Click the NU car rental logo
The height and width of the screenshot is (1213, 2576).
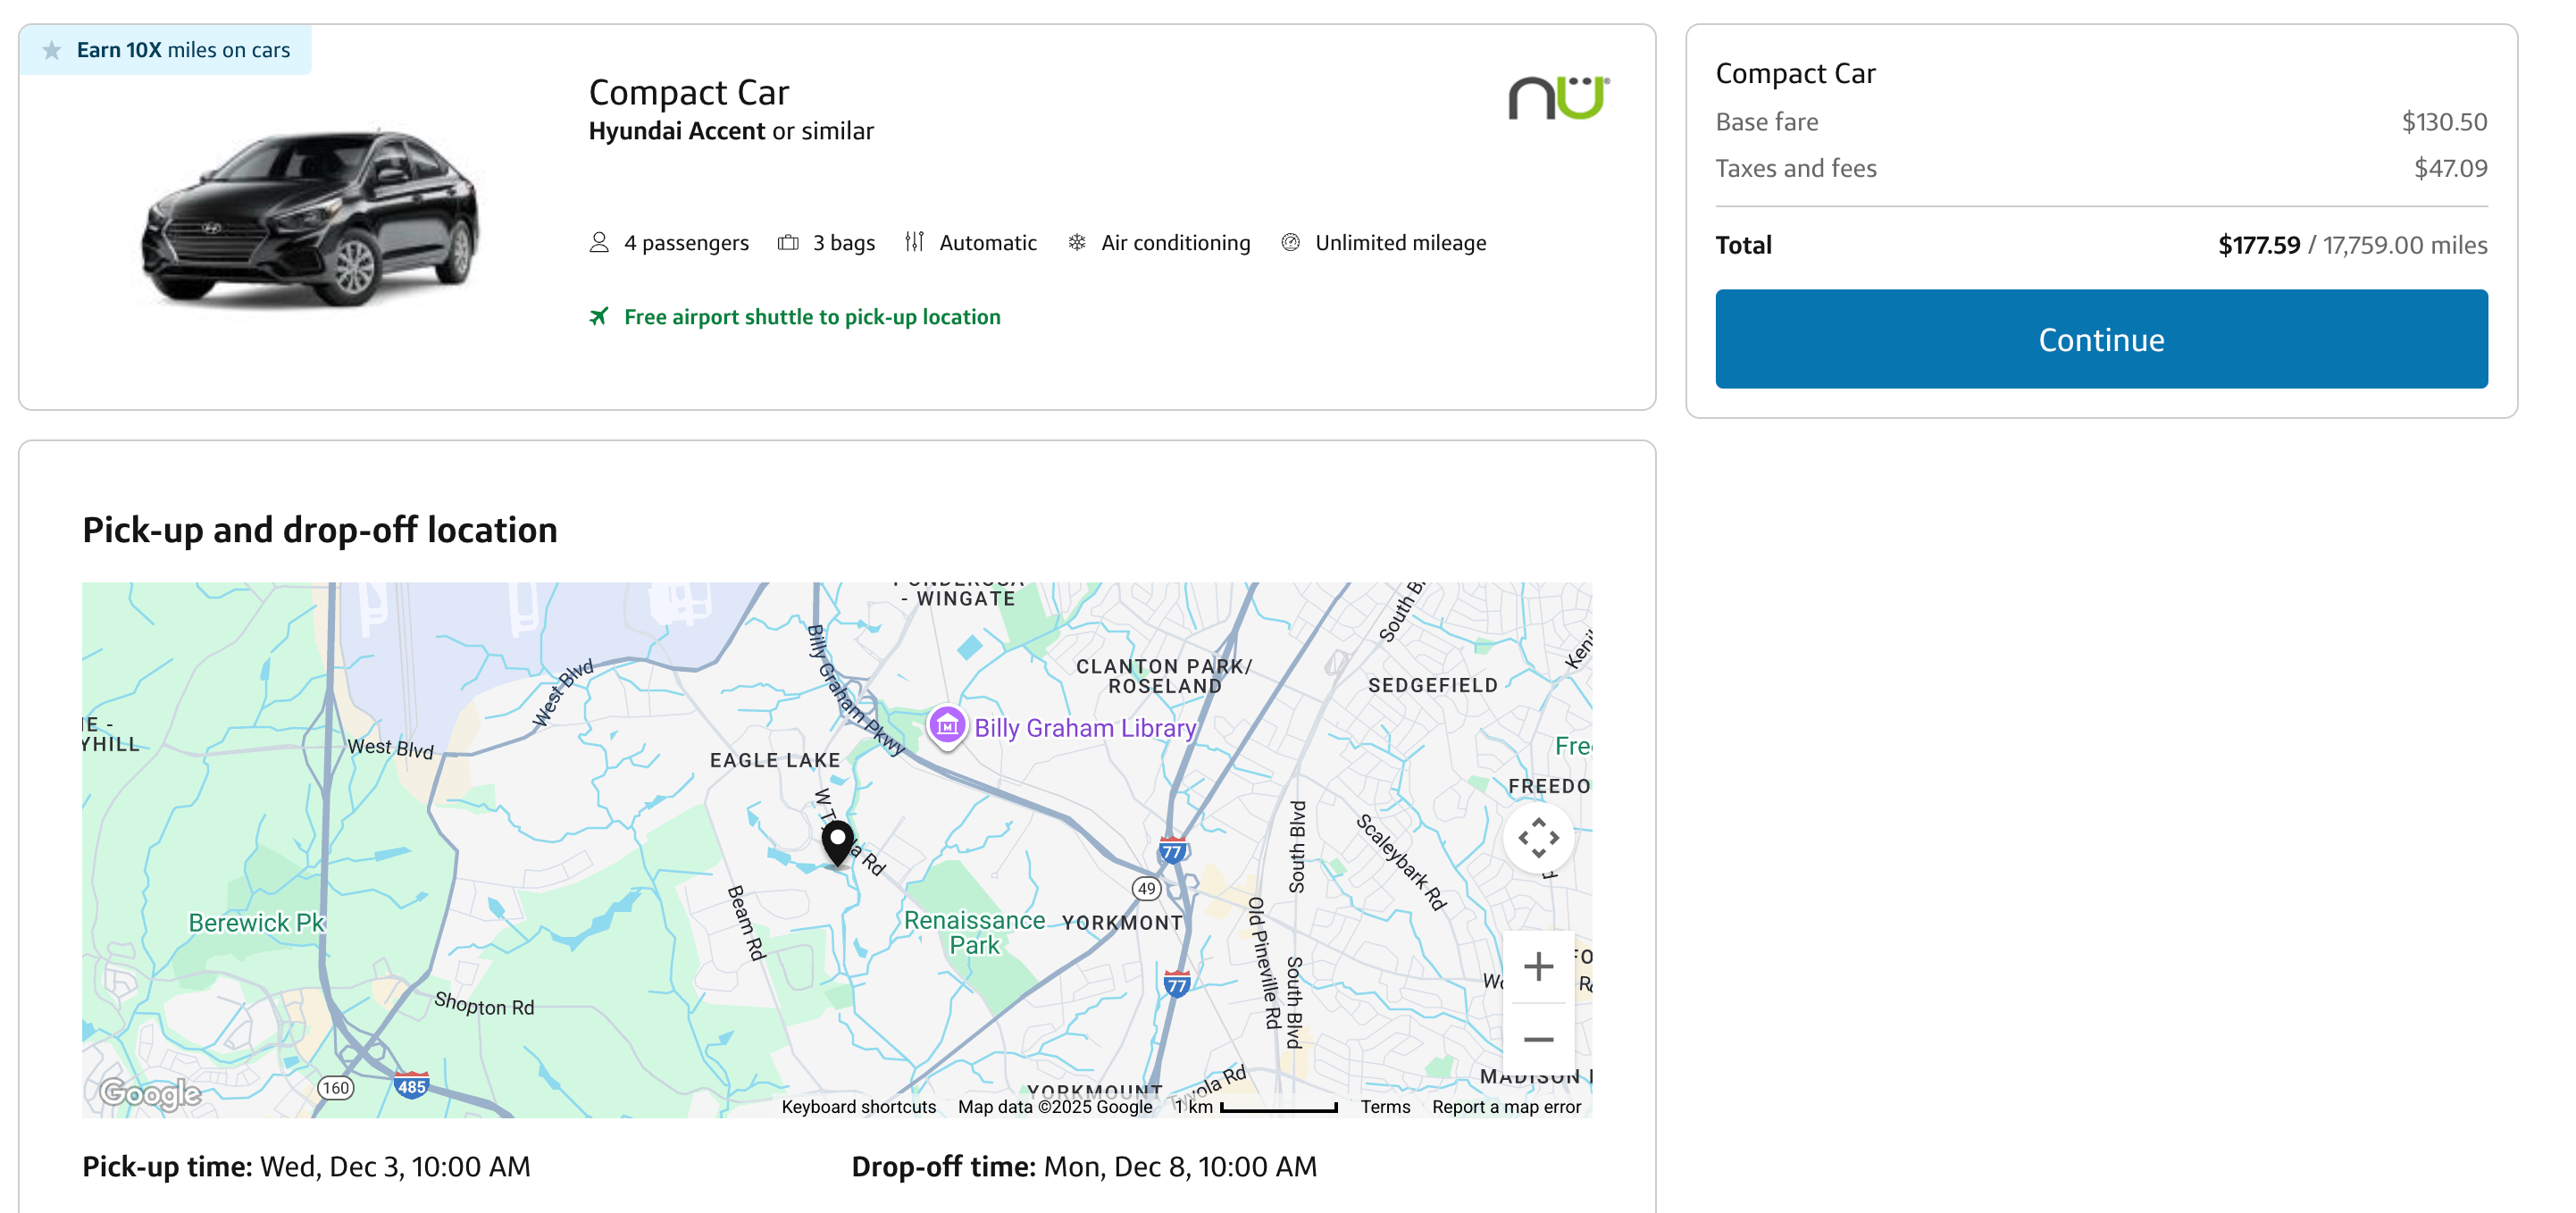[1557, 97]
